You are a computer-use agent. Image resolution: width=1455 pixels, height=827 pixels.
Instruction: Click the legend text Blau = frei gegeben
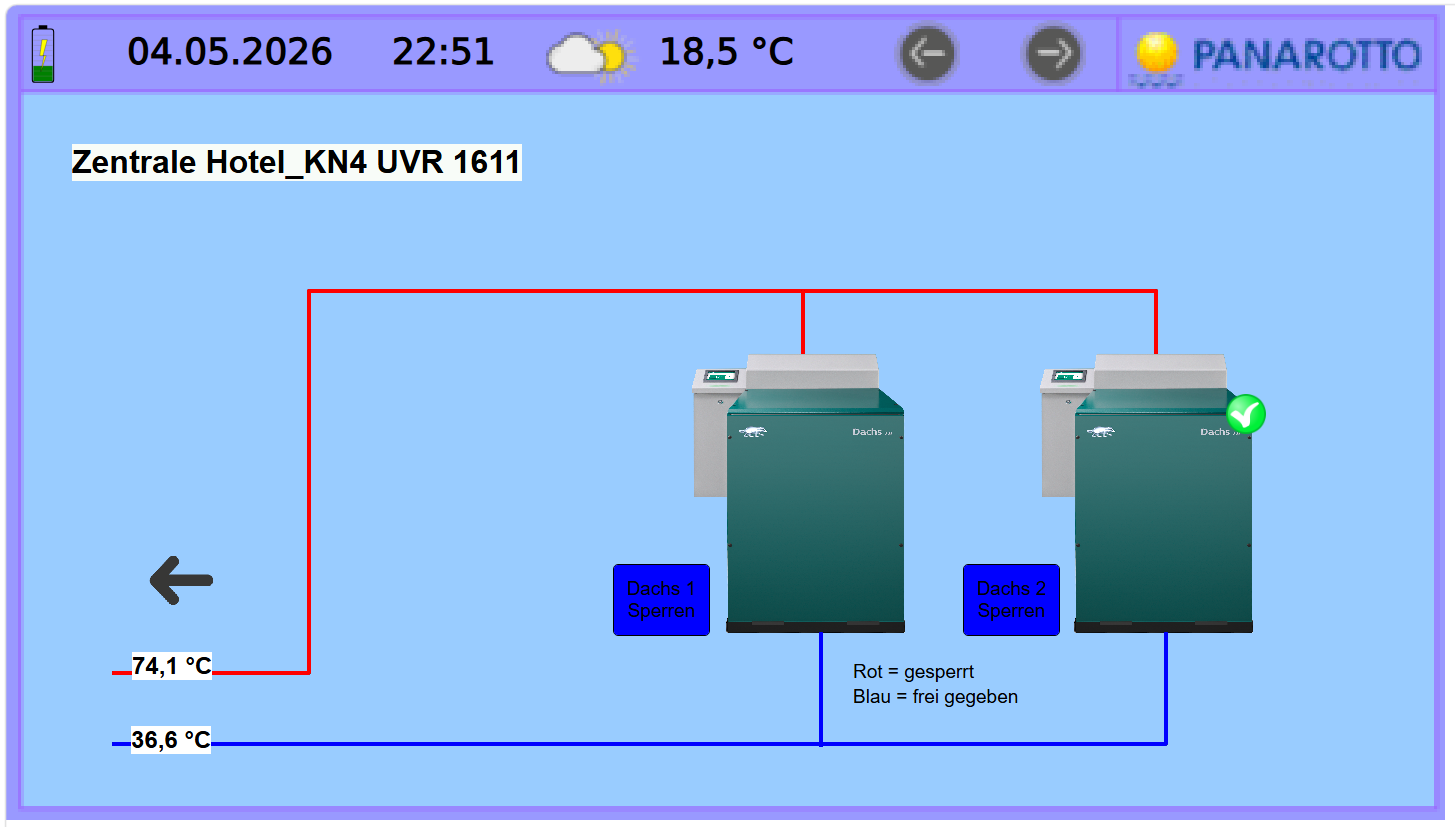[935, 696]
